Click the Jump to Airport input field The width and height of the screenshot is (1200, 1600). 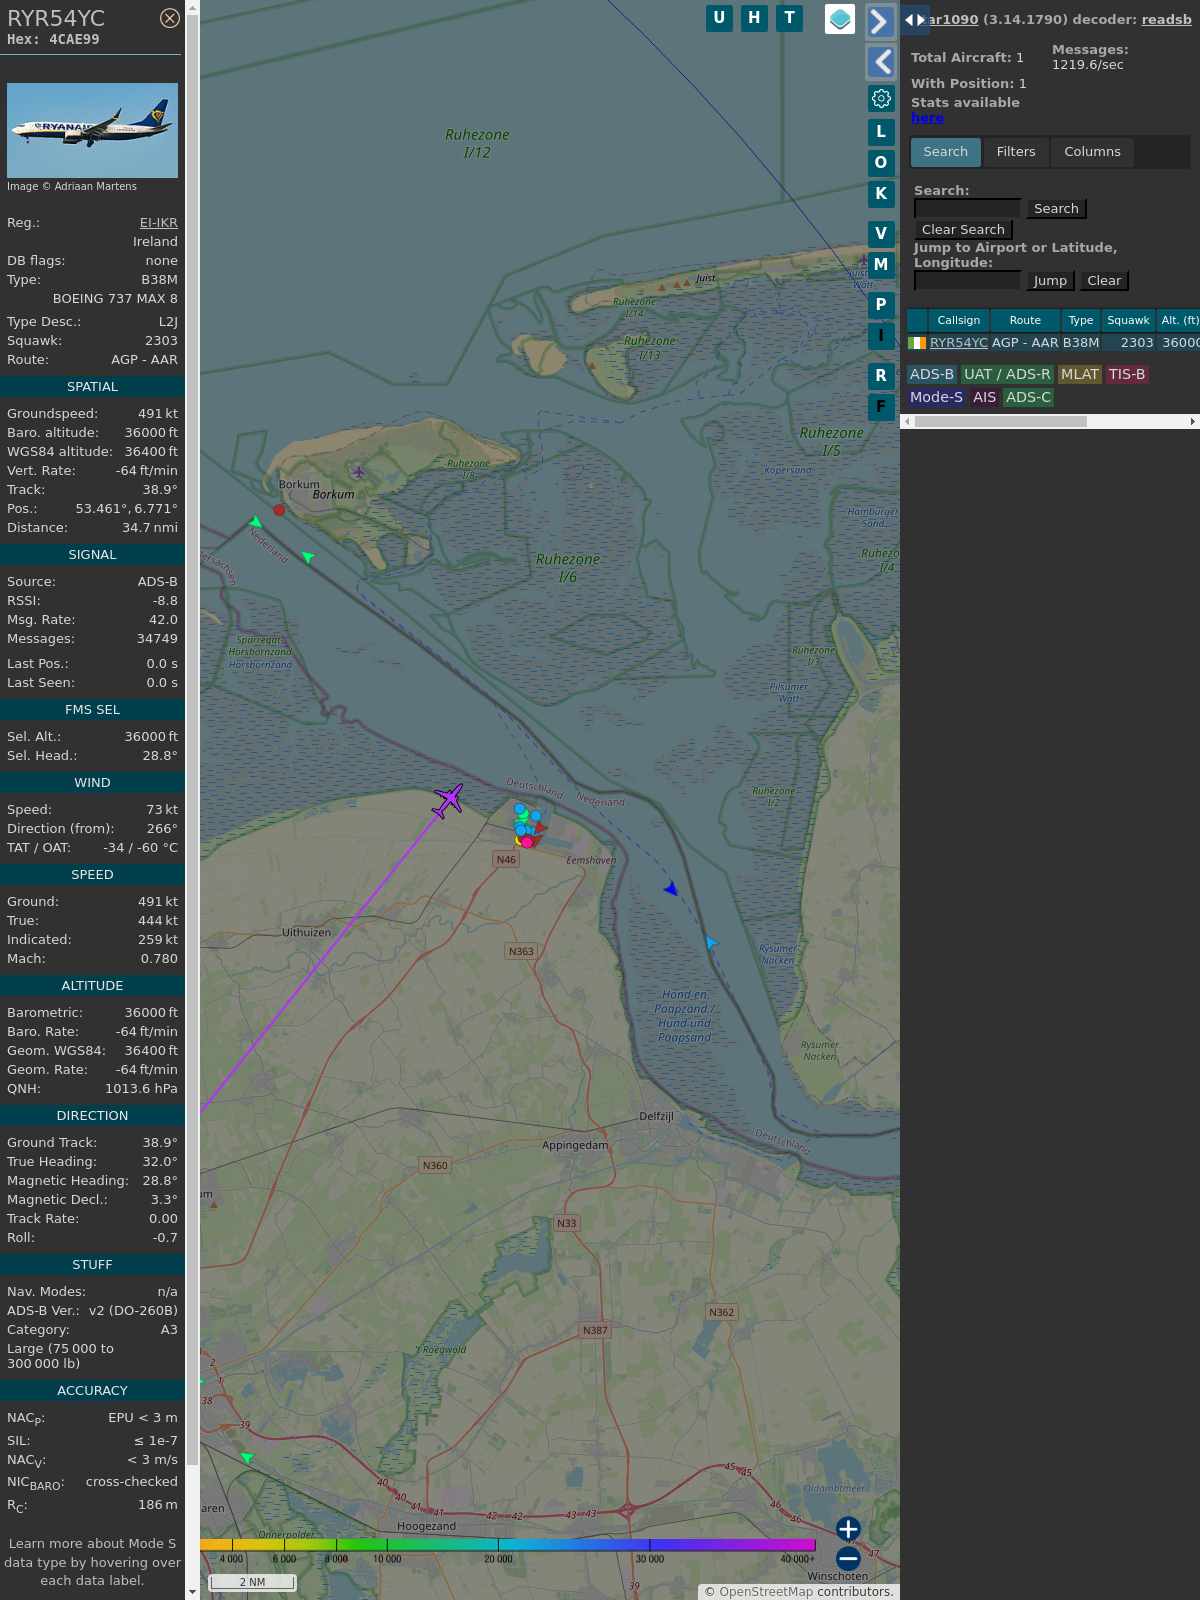967,281
